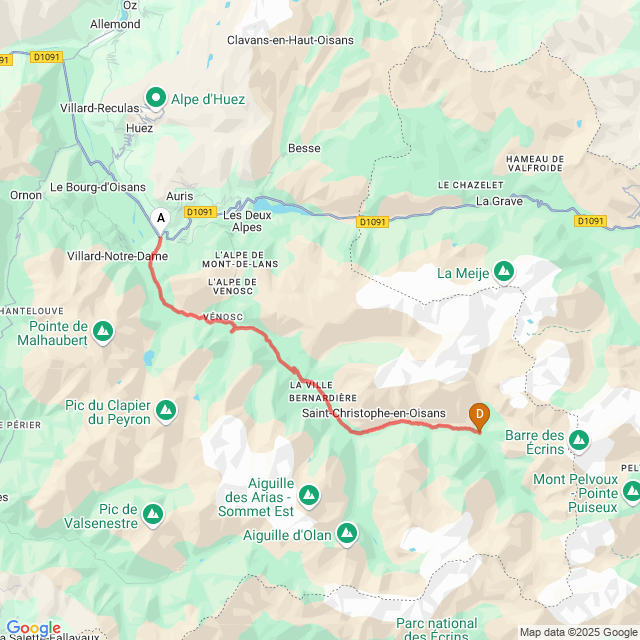Click the Les Deux Alpes label

247,221
